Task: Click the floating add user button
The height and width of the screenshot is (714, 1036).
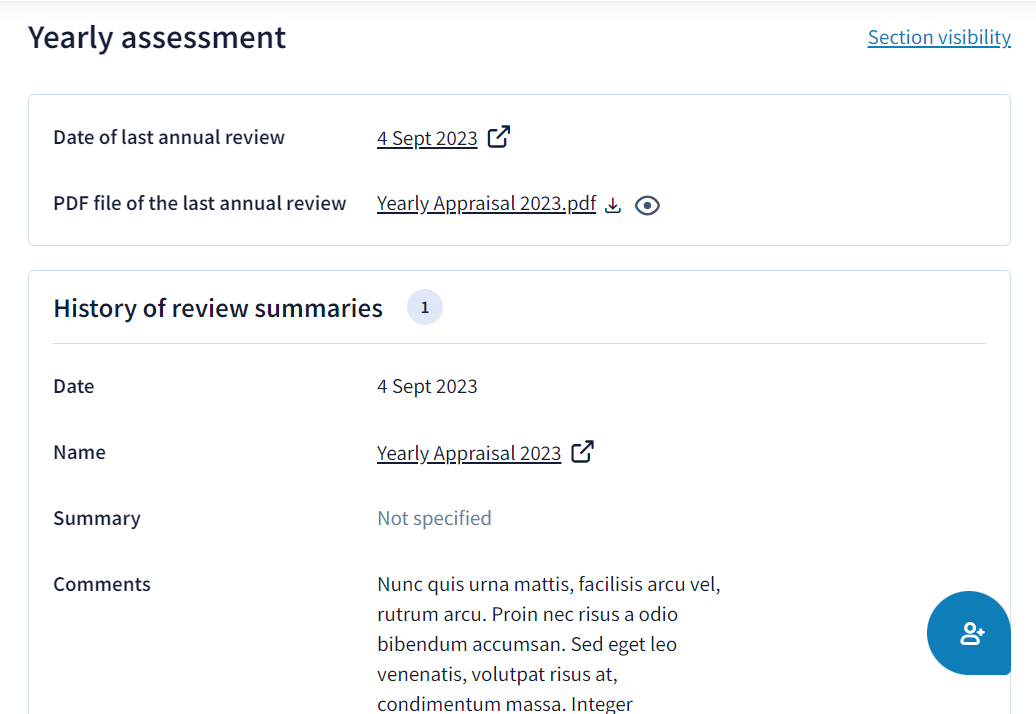Action: tap(969, 633)
